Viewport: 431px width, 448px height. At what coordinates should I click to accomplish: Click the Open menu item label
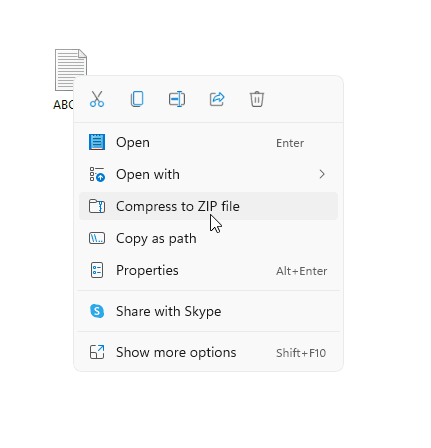pyautogui.click(x=133, y=143)
